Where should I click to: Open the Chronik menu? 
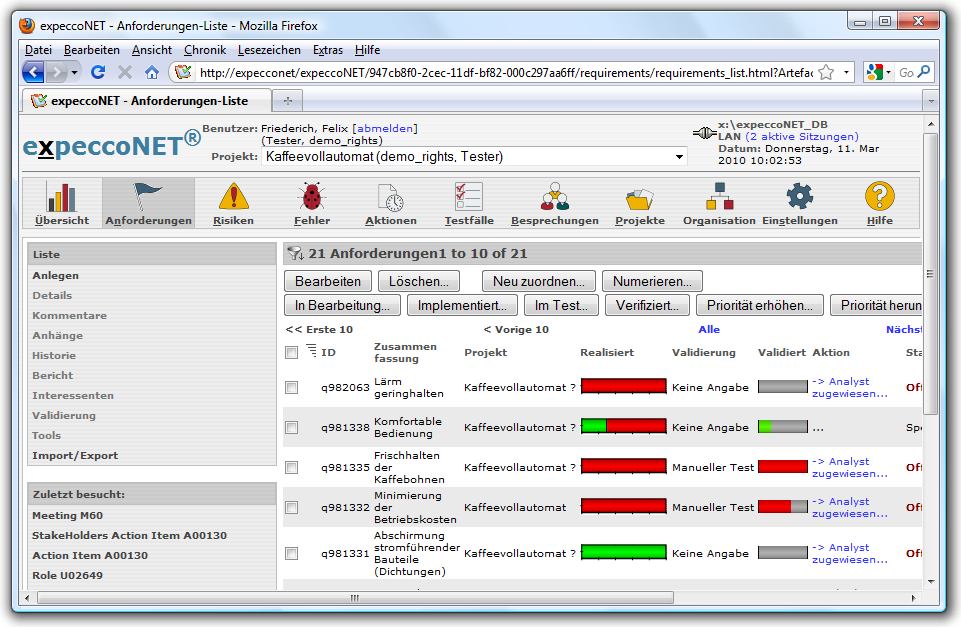point(205,50)
